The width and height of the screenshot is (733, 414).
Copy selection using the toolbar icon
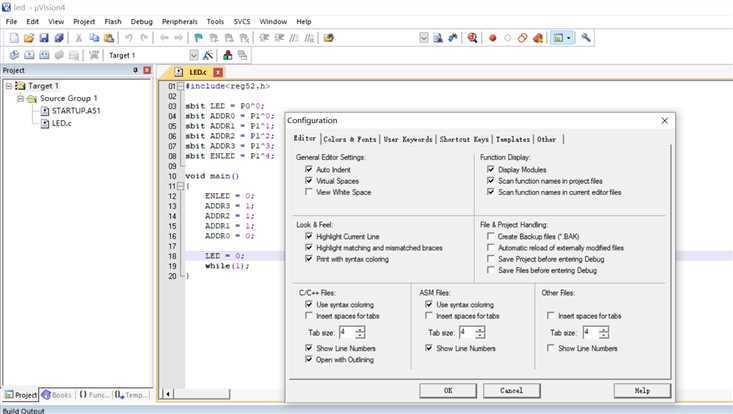[94, 38]
